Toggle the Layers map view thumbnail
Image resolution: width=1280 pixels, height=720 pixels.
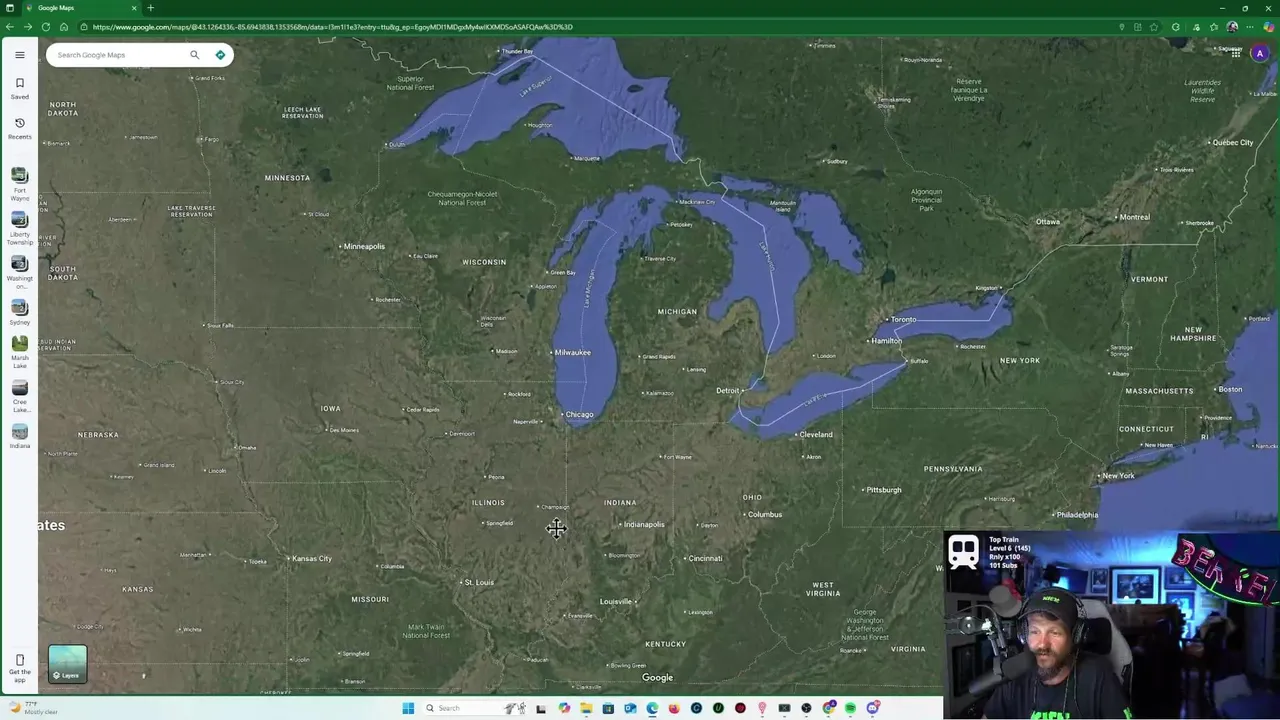pos(68,664)
